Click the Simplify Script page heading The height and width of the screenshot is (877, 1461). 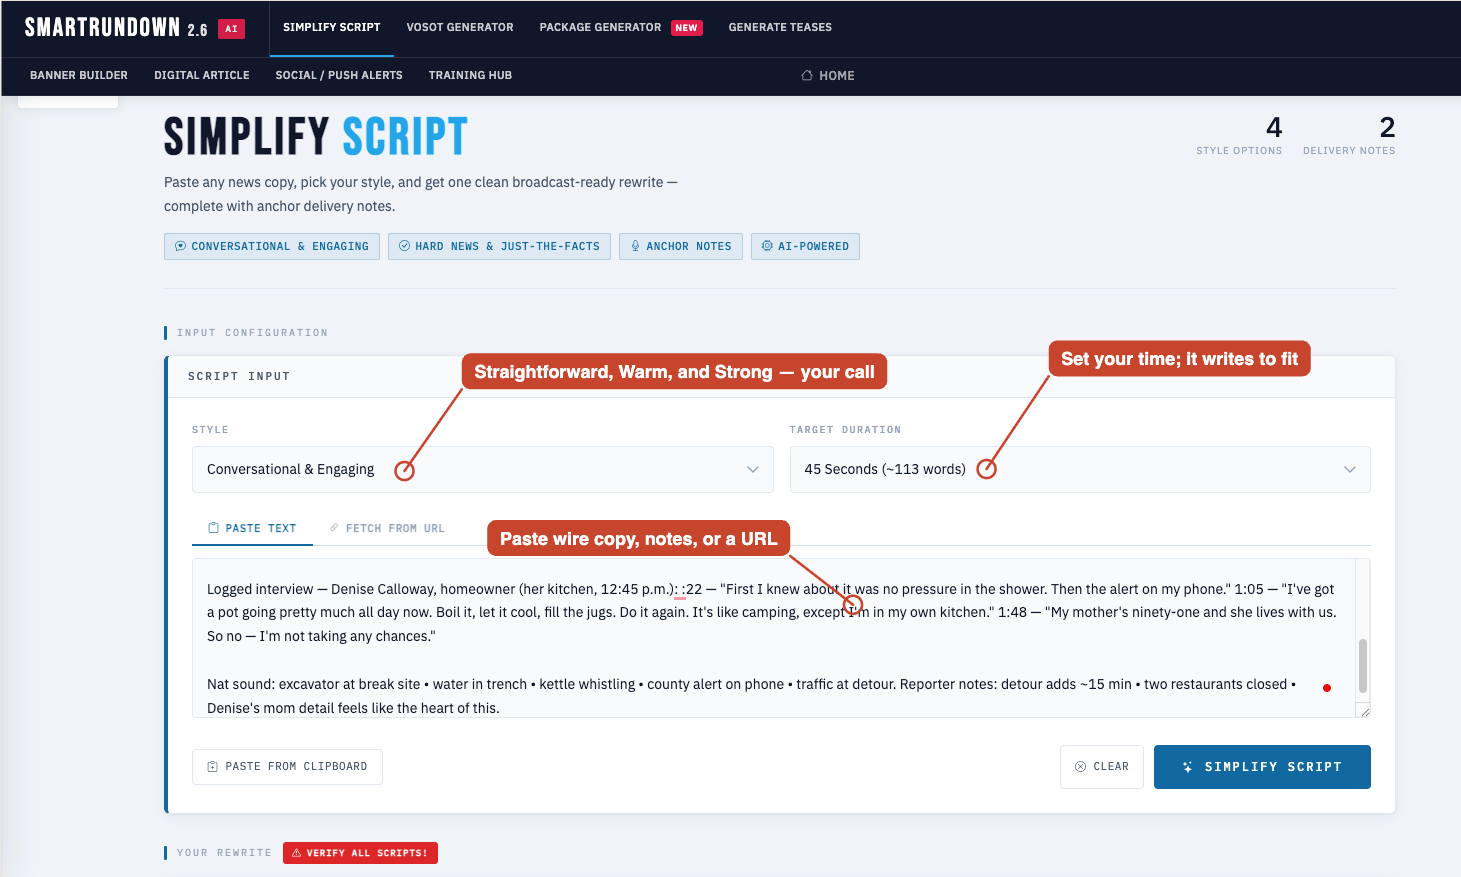pos(316,137)
